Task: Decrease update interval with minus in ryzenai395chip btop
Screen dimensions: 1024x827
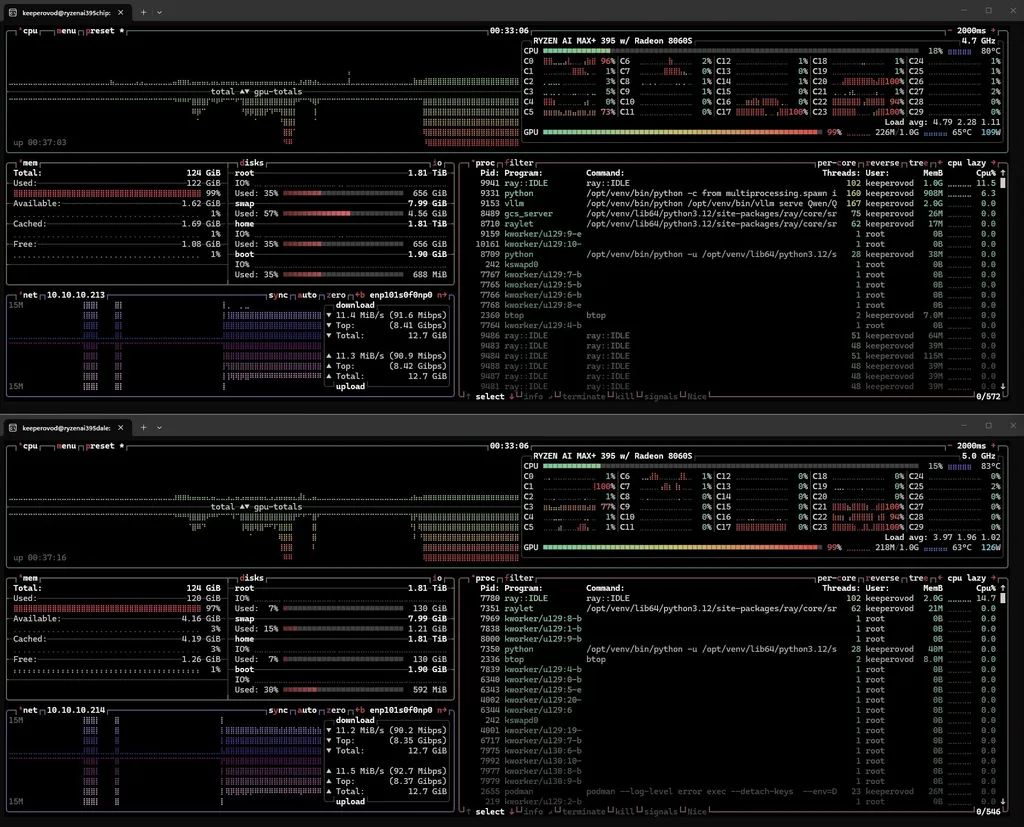Action: coord(950,31)
